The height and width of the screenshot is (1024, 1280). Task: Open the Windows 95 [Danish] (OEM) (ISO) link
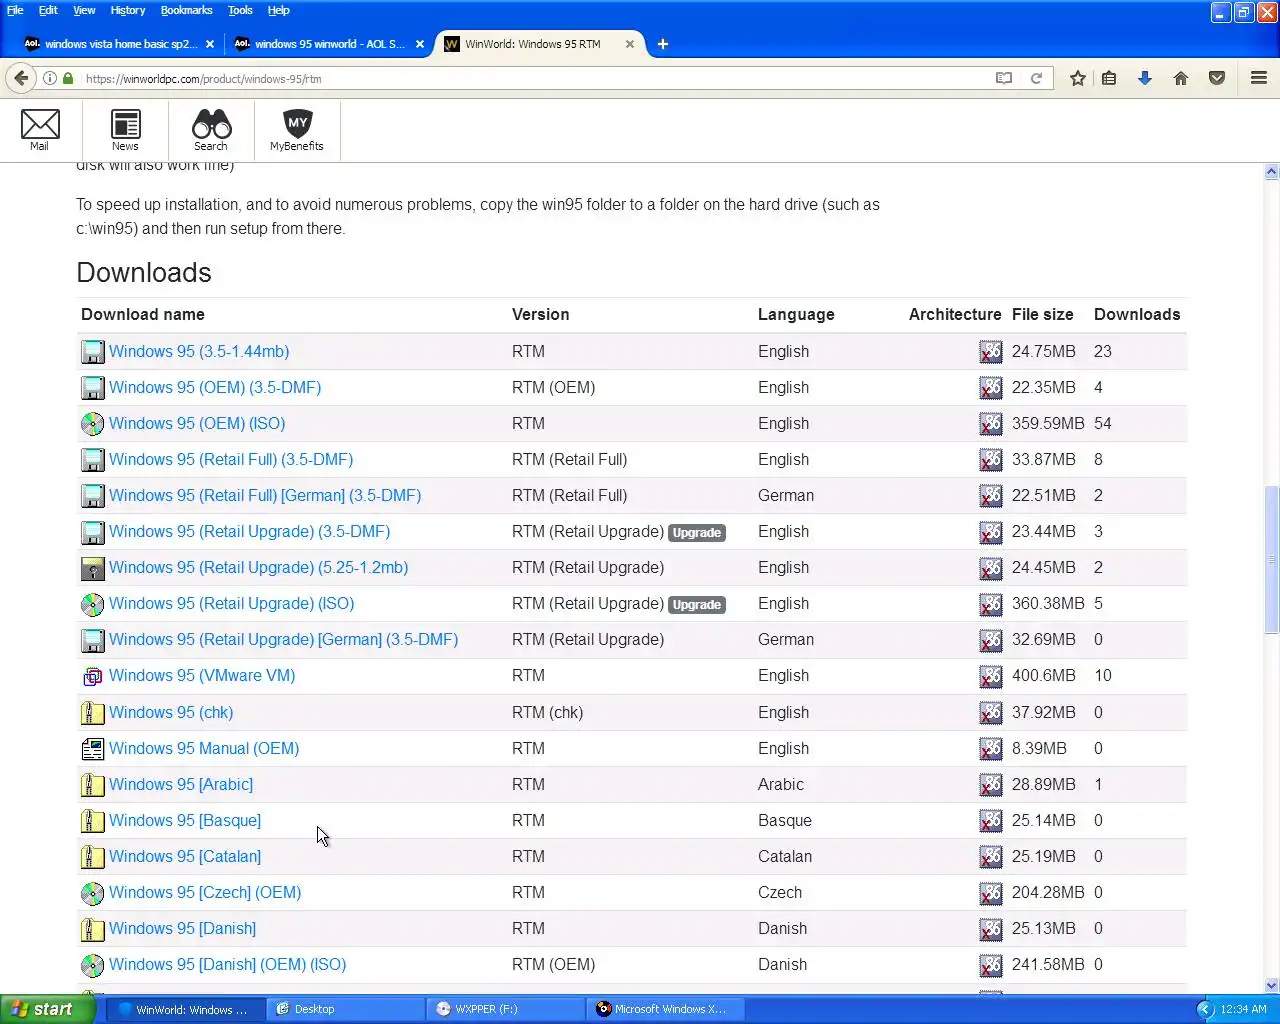pos(228,964)
